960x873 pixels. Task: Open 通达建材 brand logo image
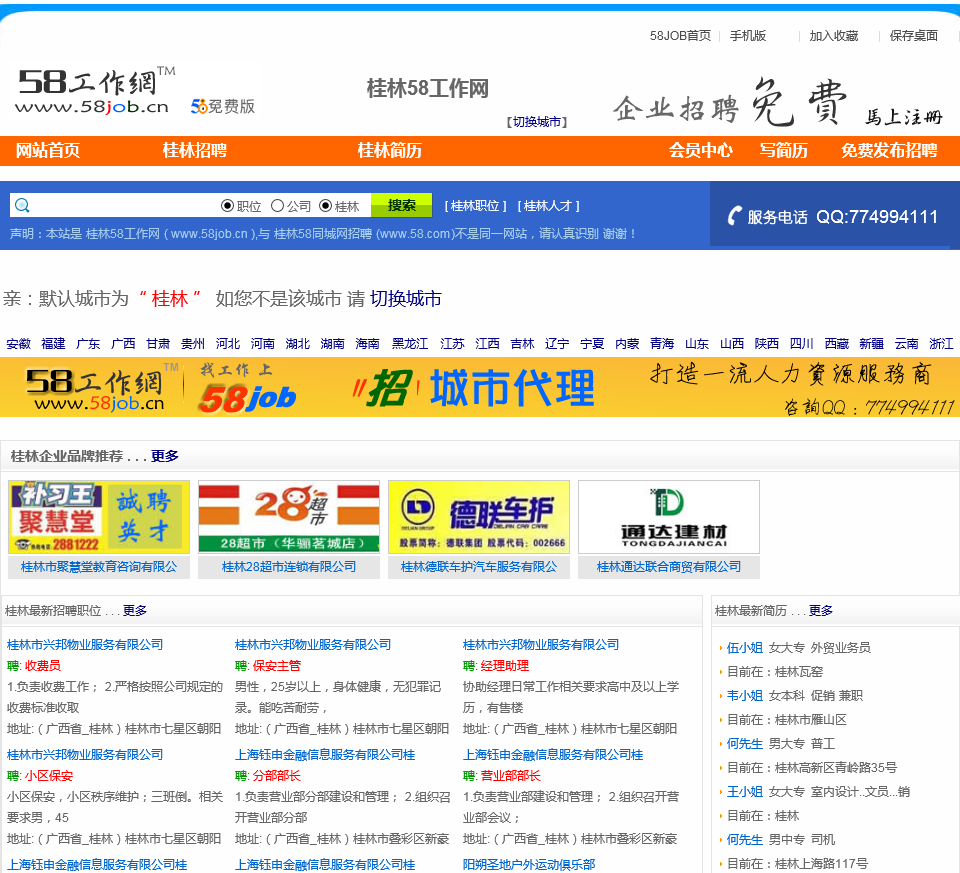669,517
